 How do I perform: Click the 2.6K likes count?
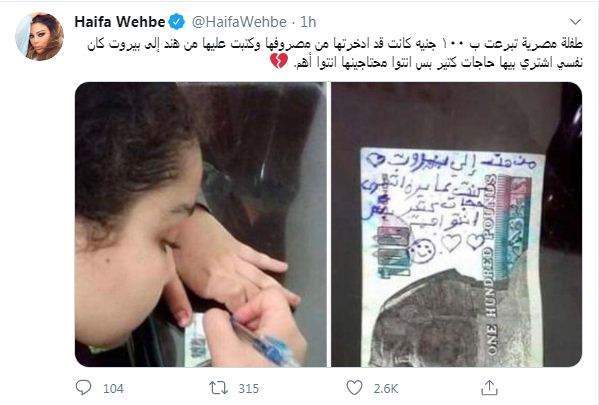[386, 389]
